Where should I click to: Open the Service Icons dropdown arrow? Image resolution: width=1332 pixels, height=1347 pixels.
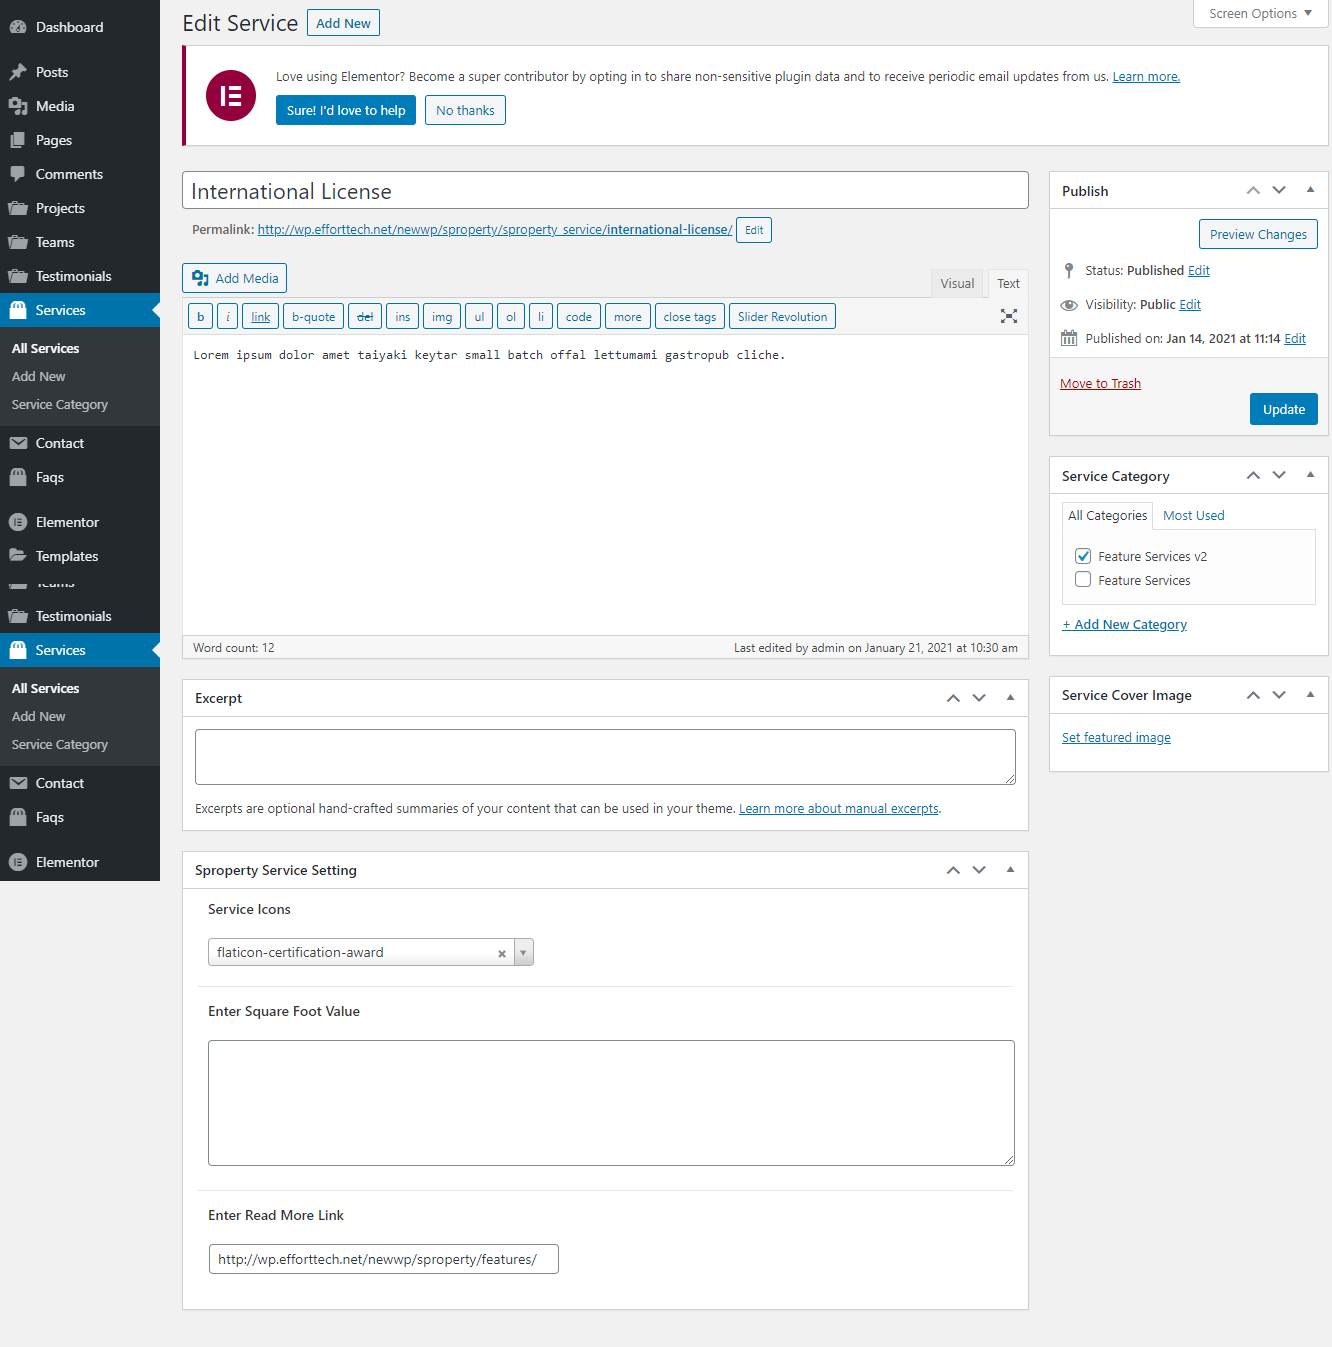(523, 953)
